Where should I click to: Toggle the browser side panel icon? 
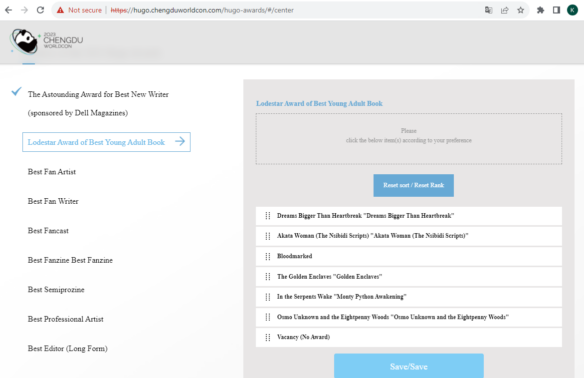click(556, 10)
